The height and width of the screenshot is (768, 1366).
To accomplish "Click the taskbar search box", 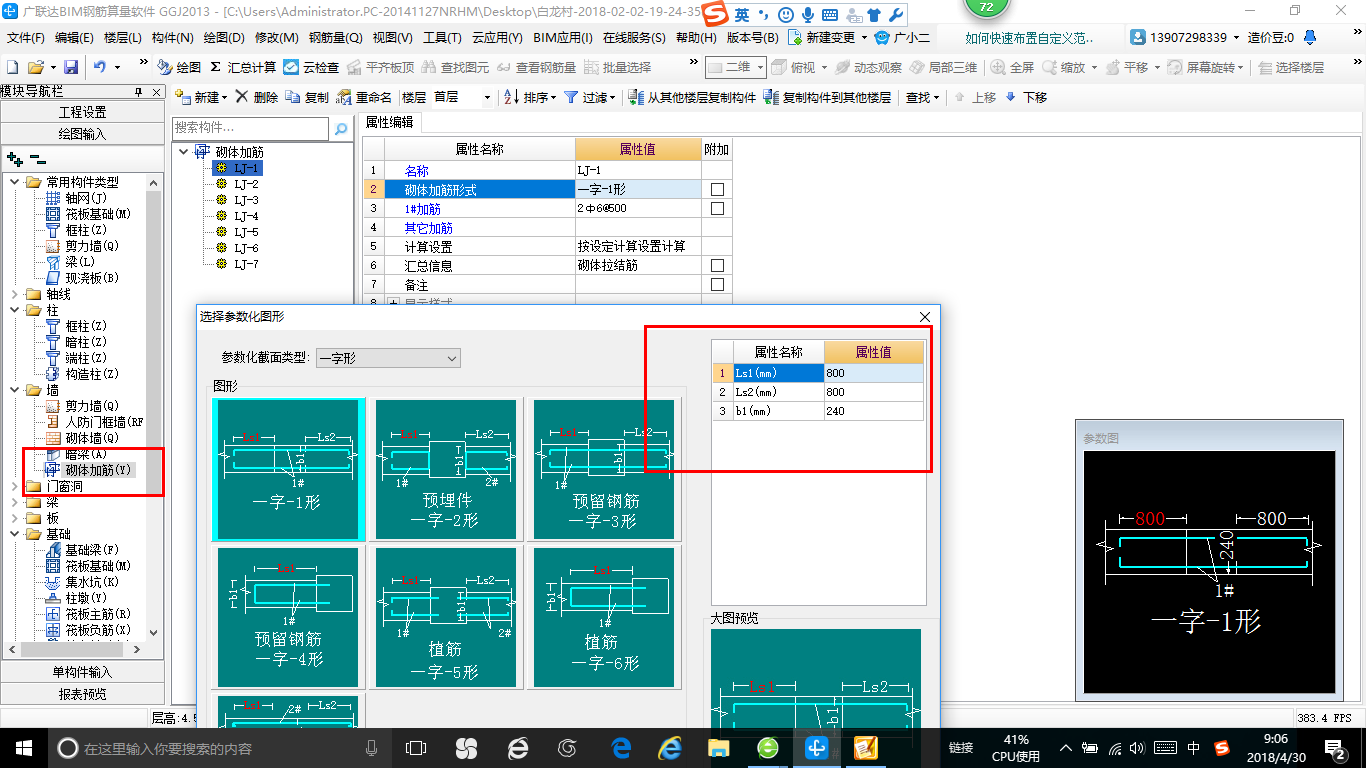I will pos(220,748).
